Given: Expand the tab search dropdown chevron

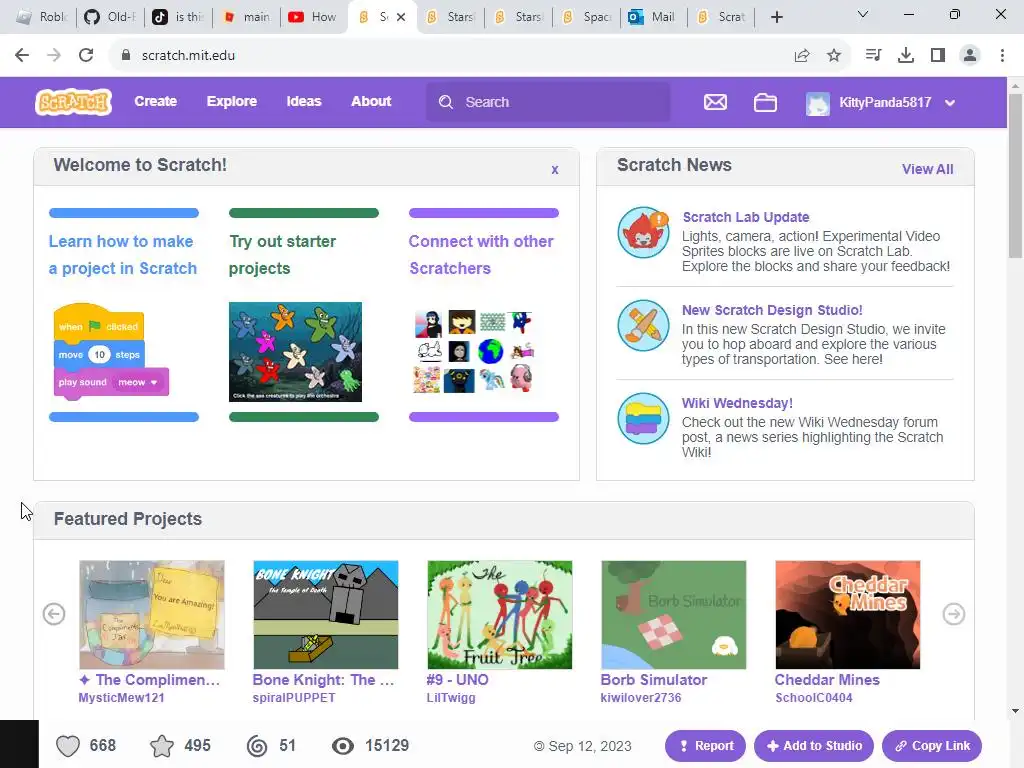Looking at the screenshot, I should (863, 14).
